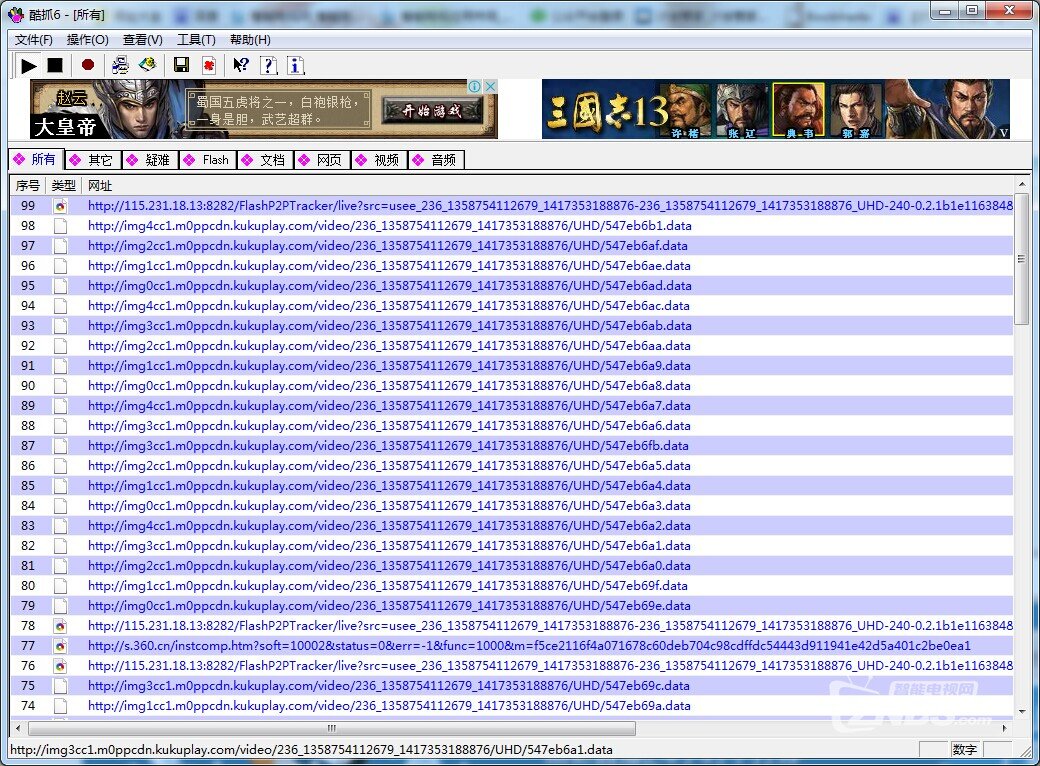This screenshot has height=766, width=1040.
Task: Sort by the 类型 column header
Action: pyautogui.click(x=64, y=186)
